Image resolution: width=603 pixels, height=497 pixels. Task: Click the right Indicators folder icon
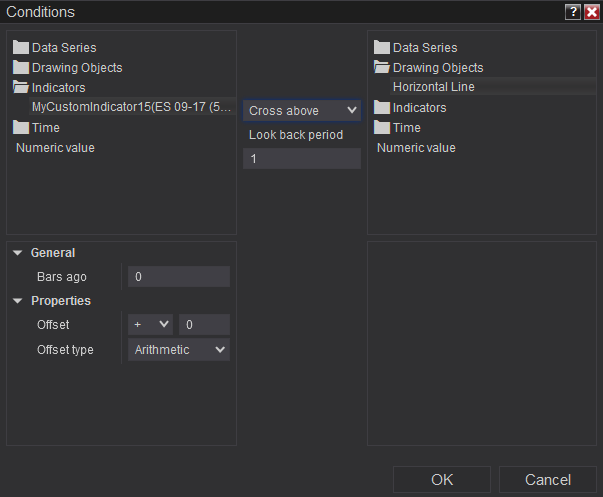coord(381,107)
